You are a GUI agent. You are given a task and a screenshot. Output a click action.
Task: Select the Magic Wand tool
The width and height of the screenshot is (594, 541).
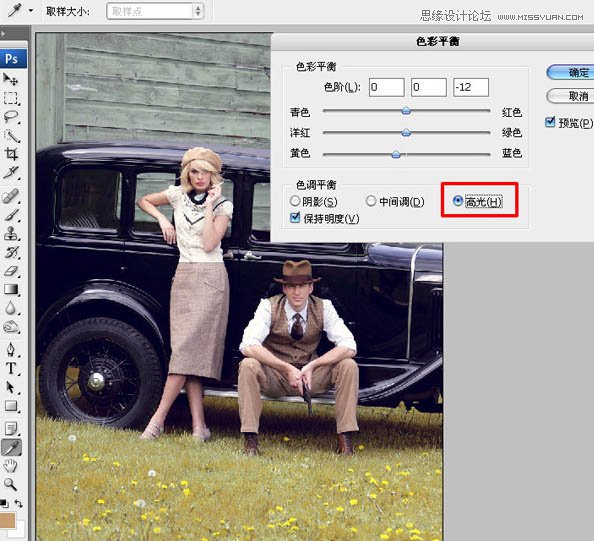click(x=11, y=136)
